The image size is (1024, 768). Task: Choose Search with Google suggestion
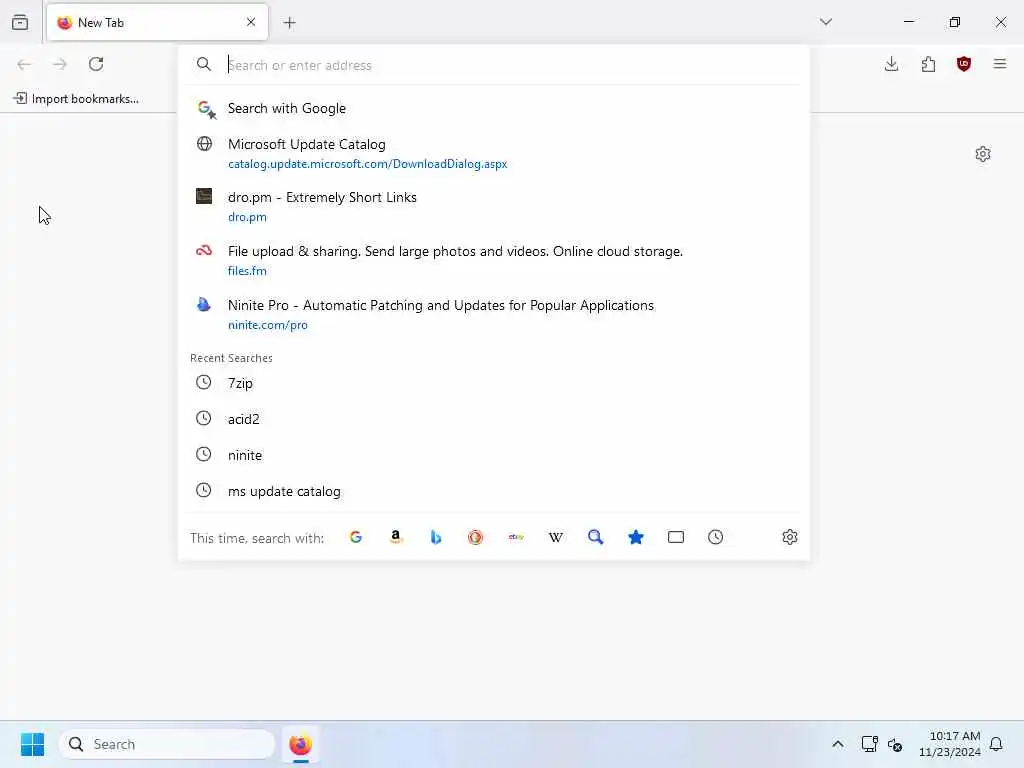(494, 108)
